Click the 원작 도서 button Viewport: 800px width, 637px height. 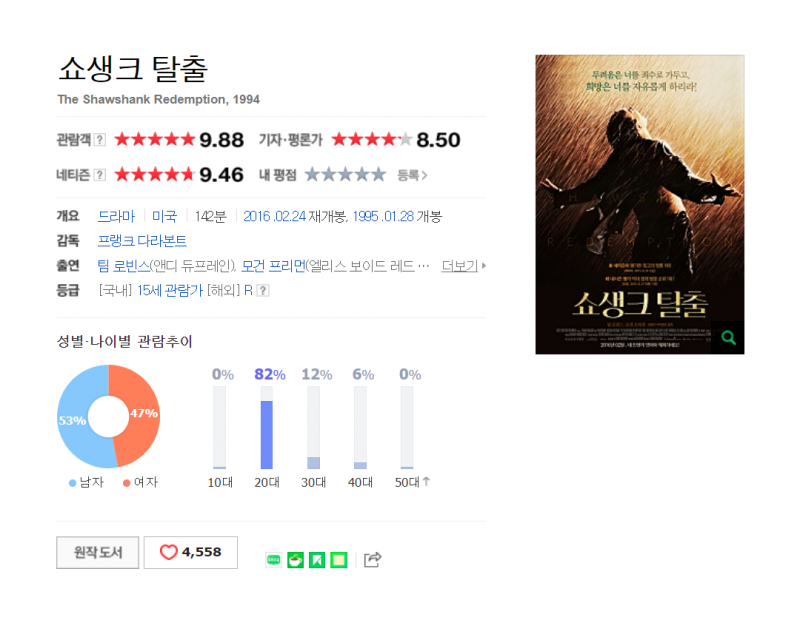click(x=97, y=552)
